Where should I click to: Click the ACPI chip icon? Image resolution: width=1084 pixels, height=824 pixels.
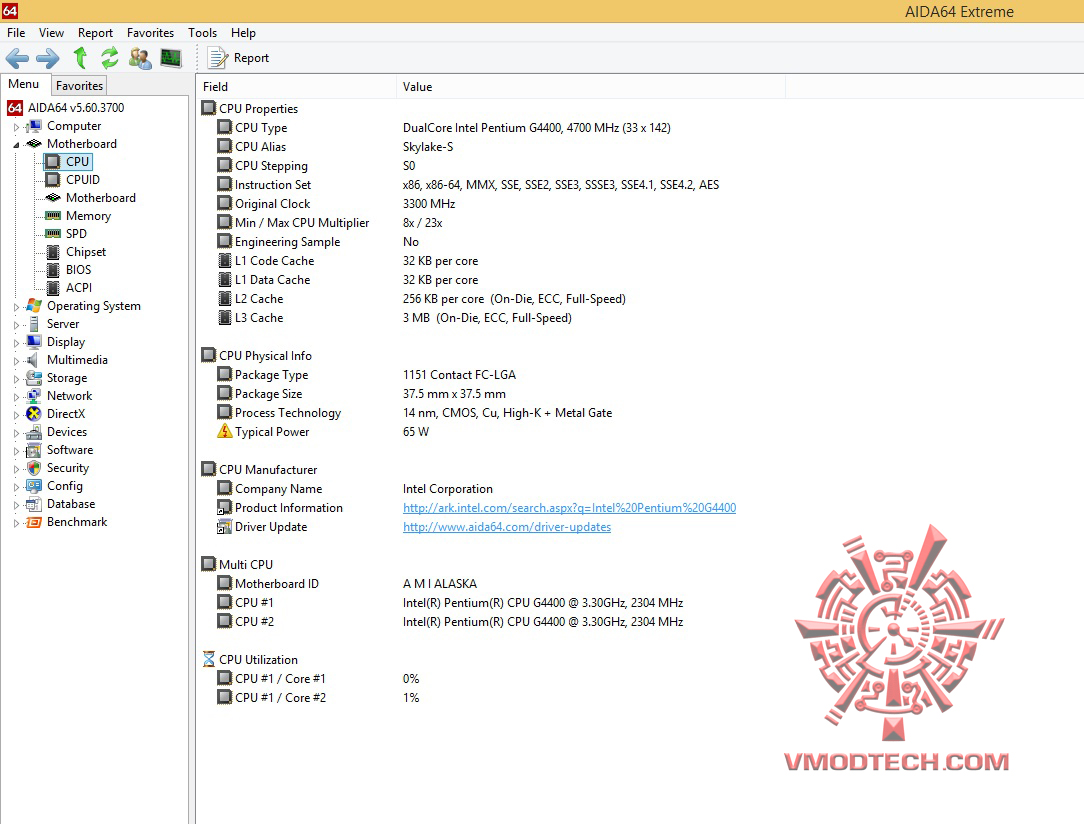pos(53,288)
